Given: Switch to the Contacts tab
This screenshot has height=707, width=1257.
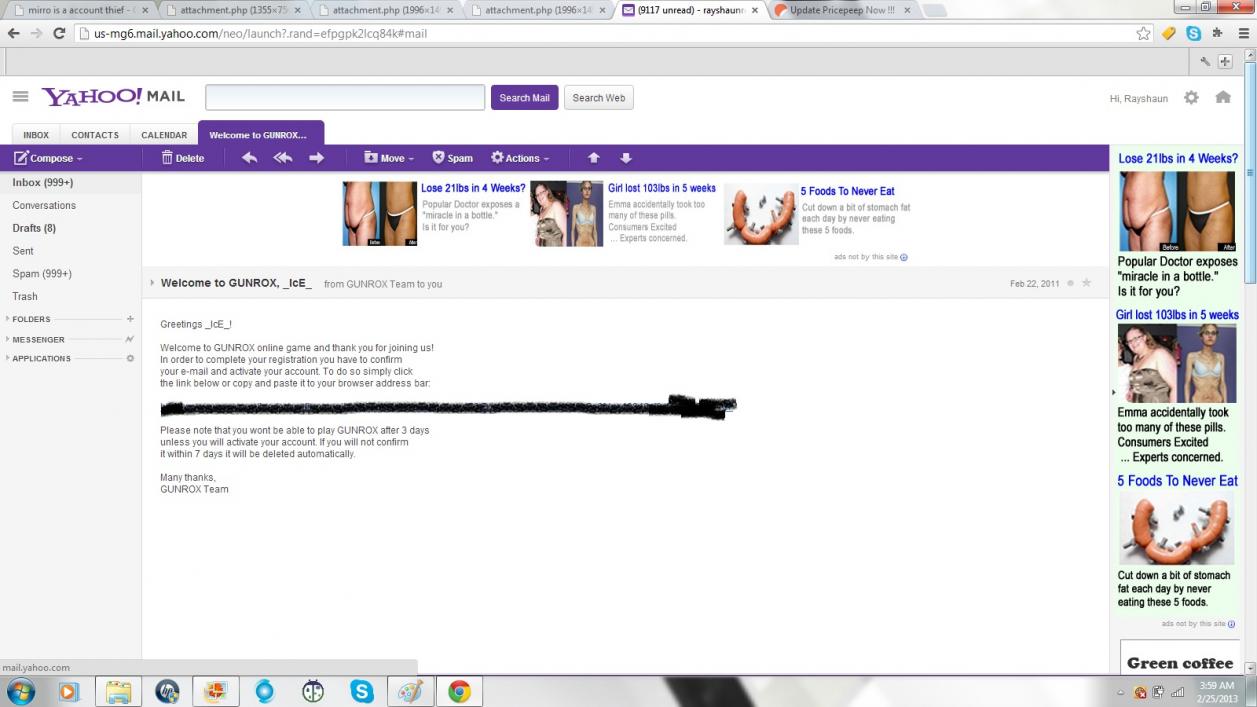Looking at the screenshot, I should coord(95,135).
